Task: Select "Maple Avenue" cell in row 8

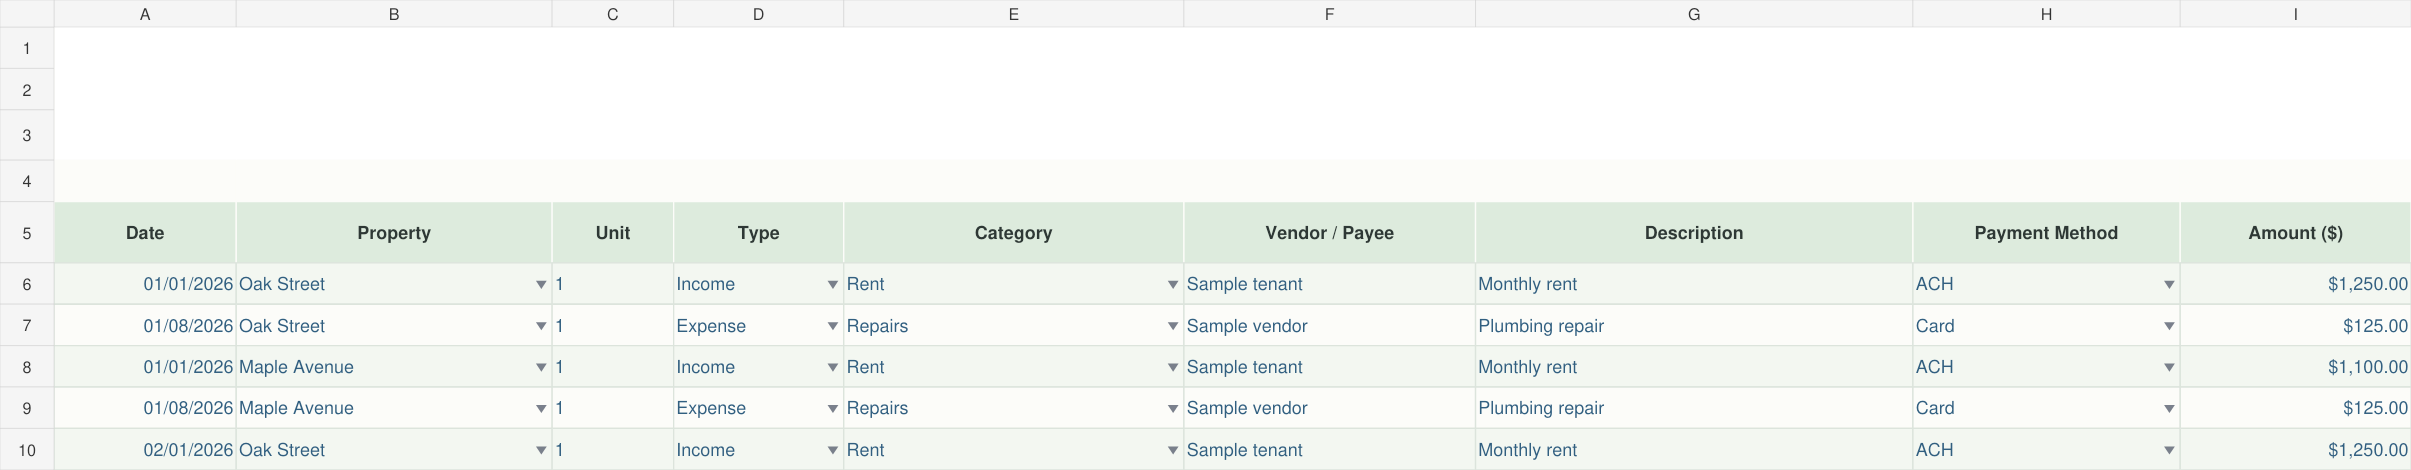Action: (x=394, y=367)
